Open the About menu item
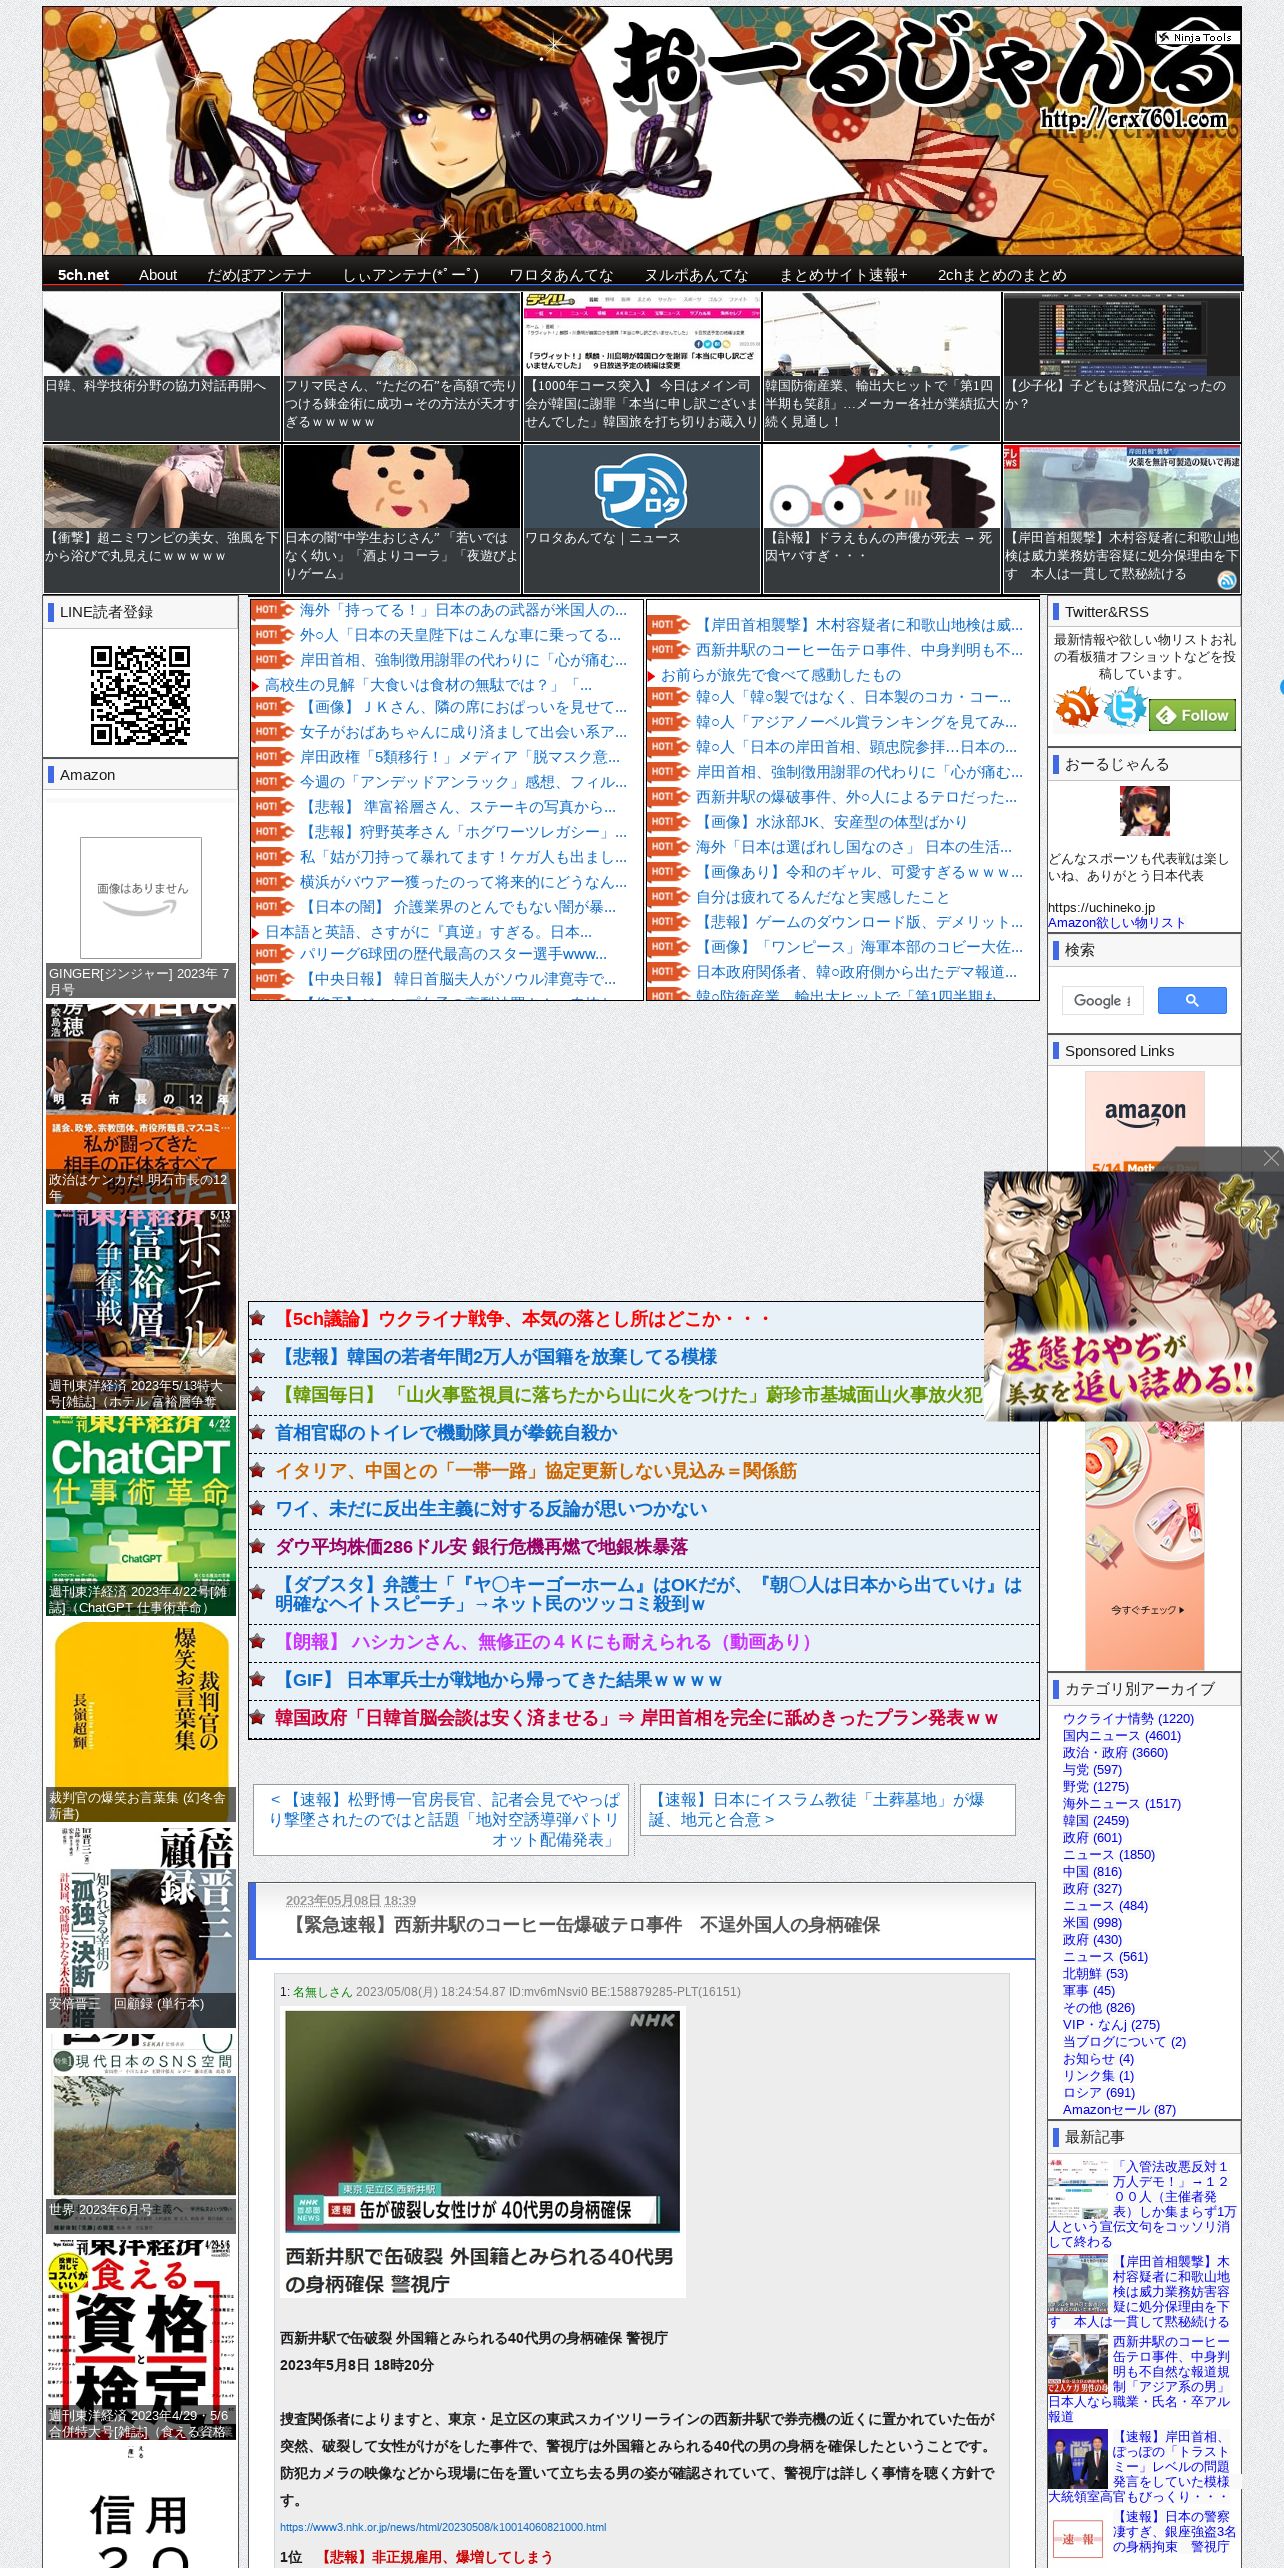 click(158, 275)
